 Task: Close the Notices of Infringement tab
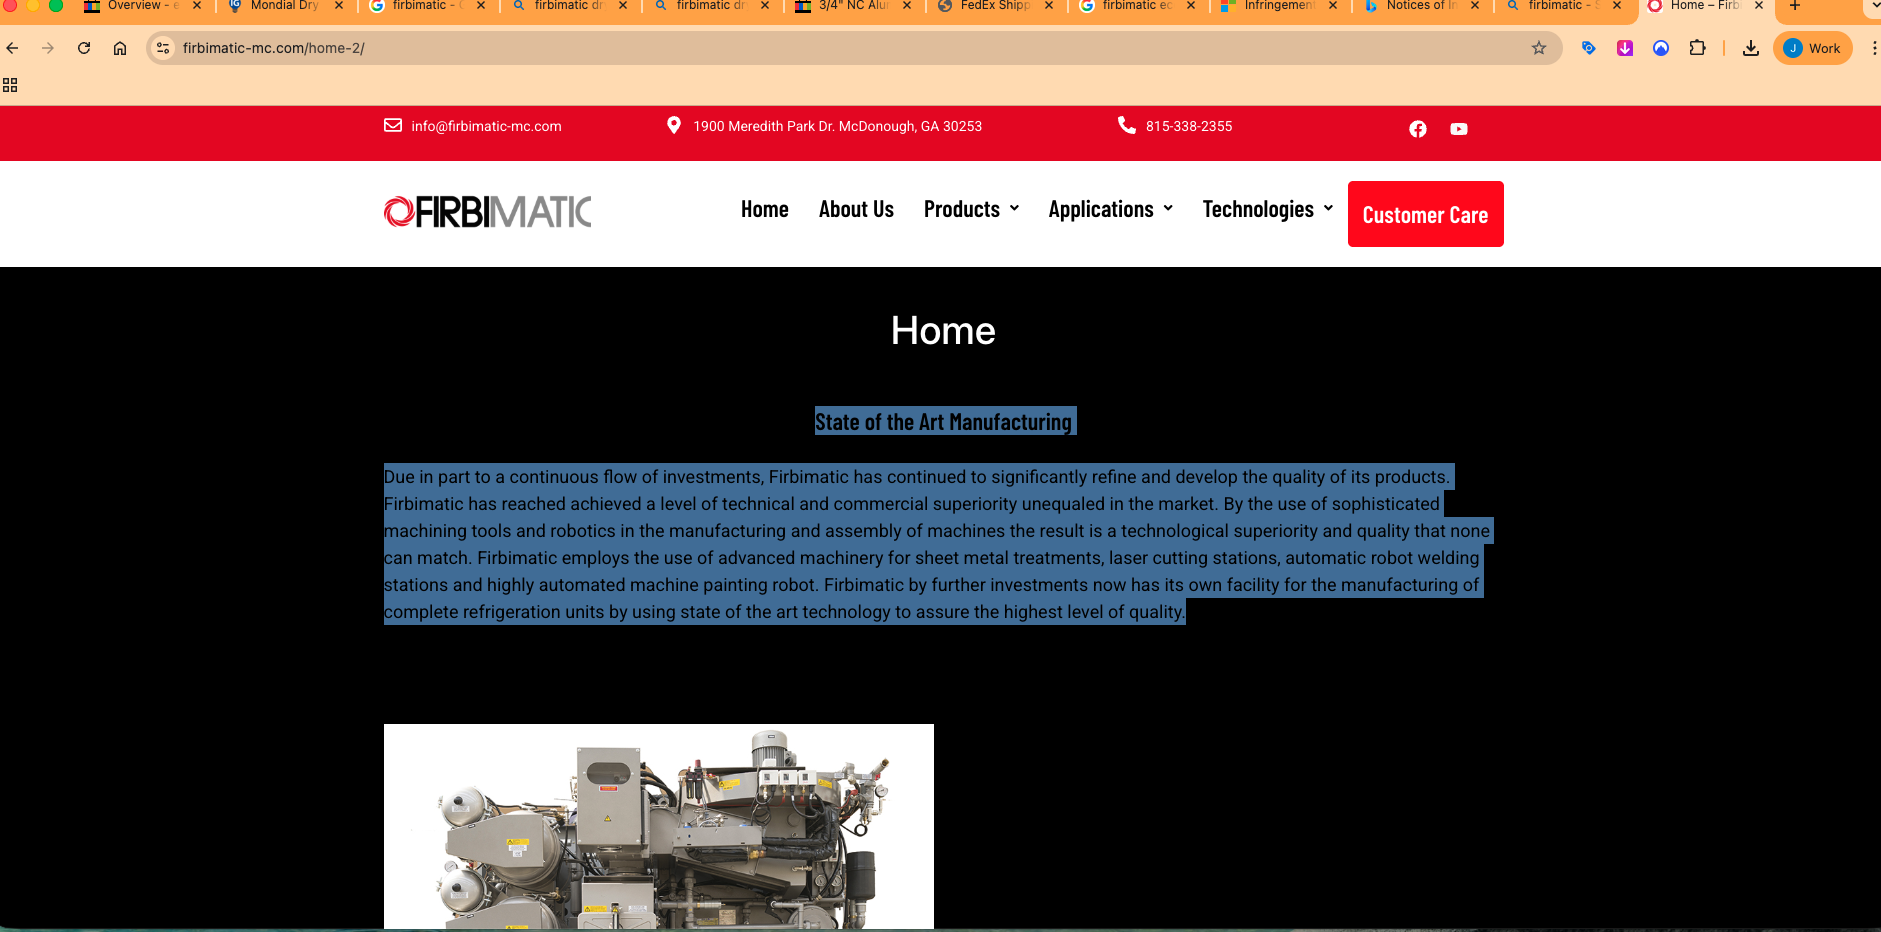1475,6
